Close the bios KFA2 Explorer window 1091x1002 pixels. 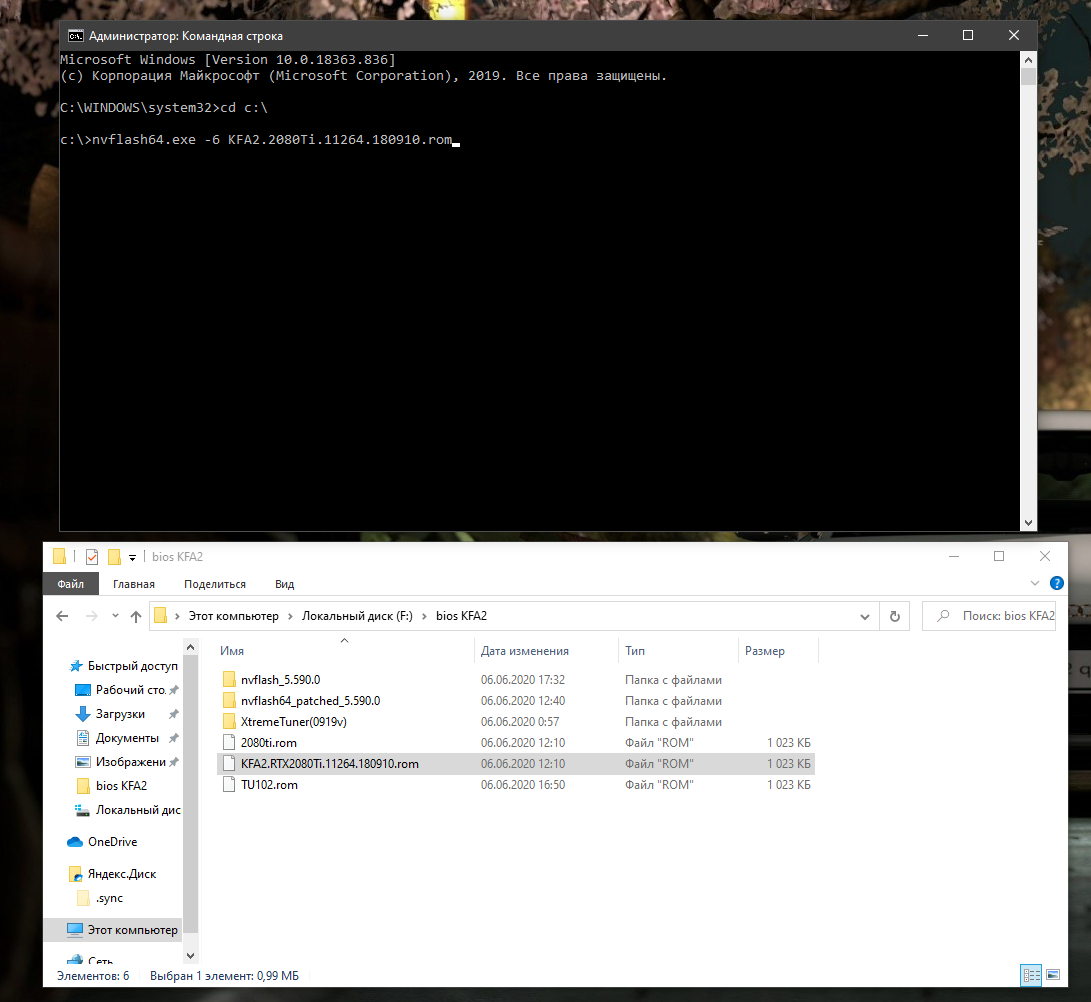(x=1044, y=557)
